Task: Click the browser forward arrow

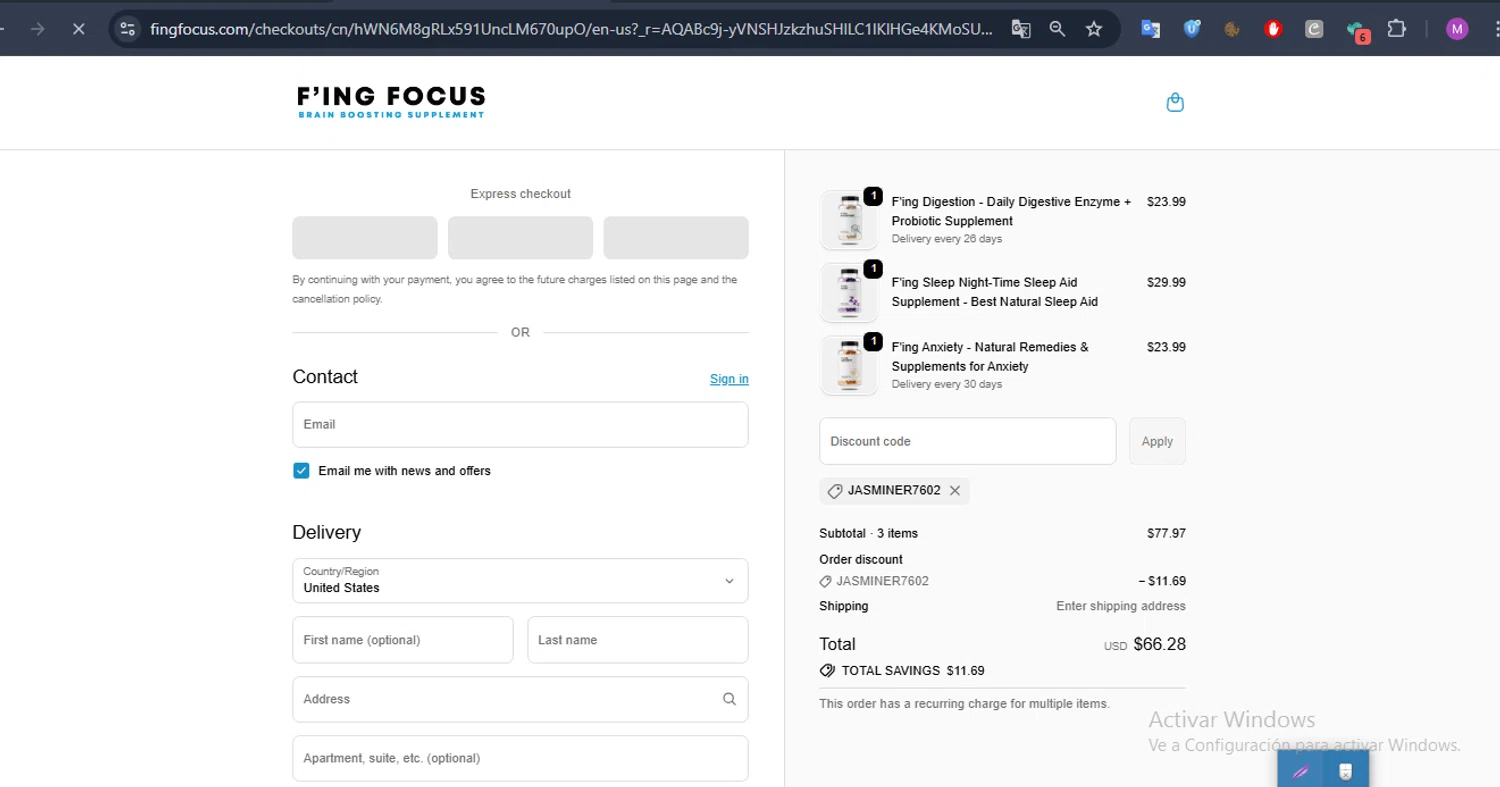Action: (37, 29)
